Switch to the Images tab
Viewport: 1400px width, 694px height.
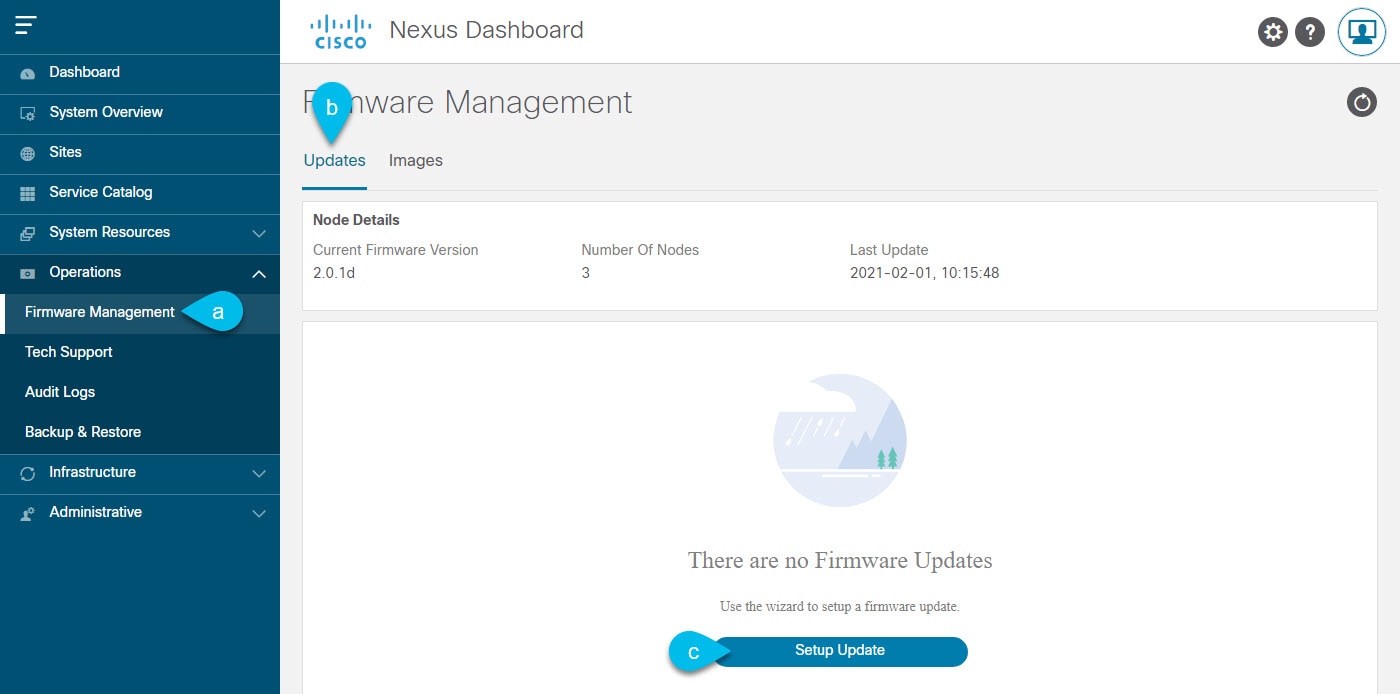coord(415,160)
